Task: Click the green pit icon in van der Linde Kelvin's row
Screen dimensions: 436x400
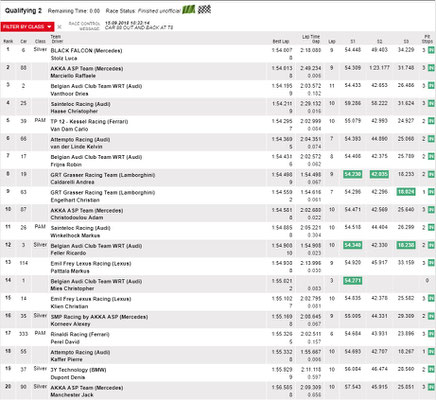Action: 431,139
